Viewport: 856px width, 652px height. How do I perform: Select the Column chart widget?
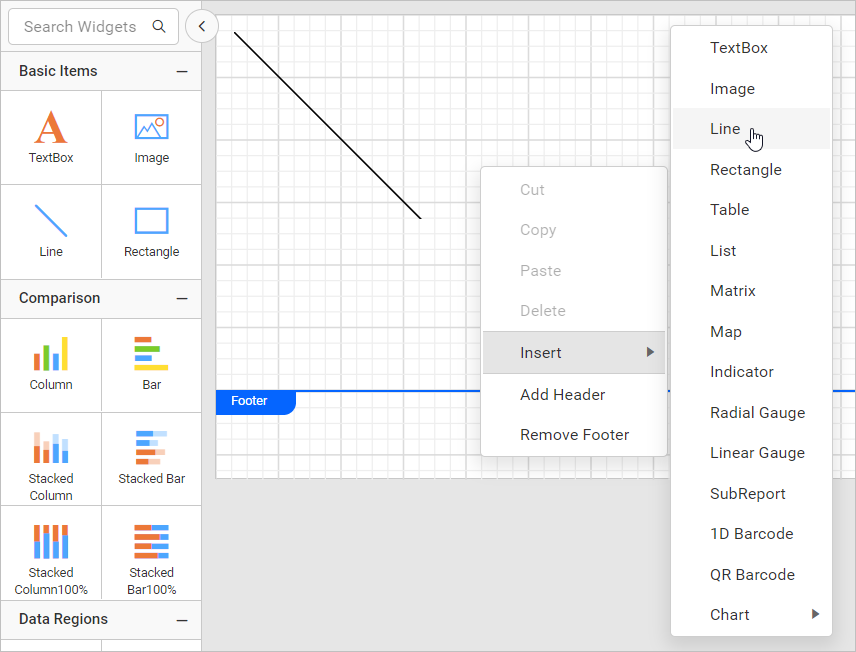coord(51,363)
